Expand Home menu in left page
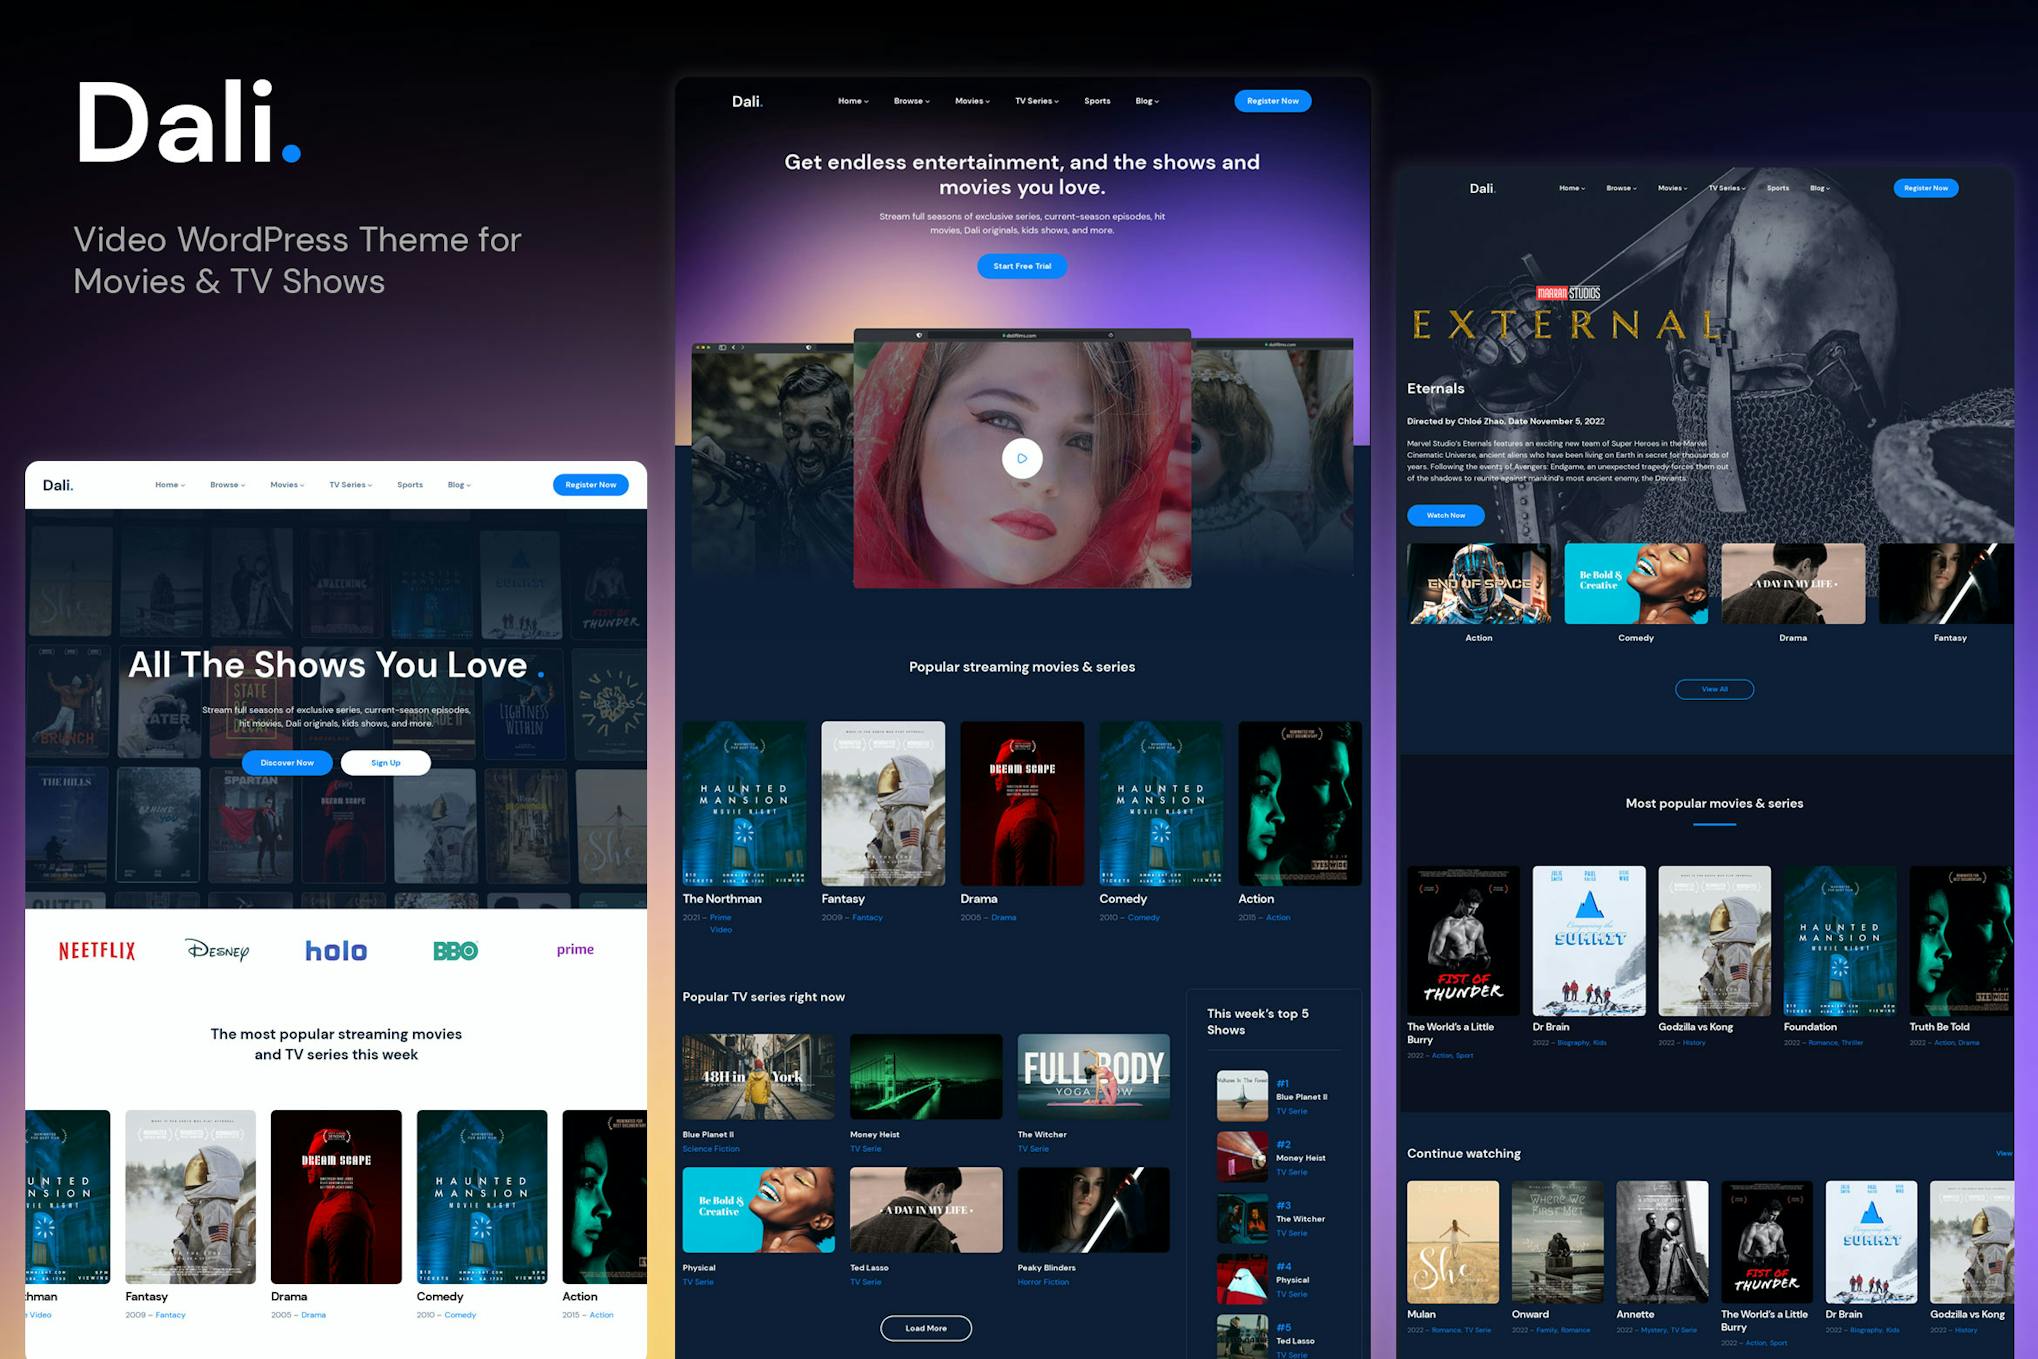 [170, 485]
